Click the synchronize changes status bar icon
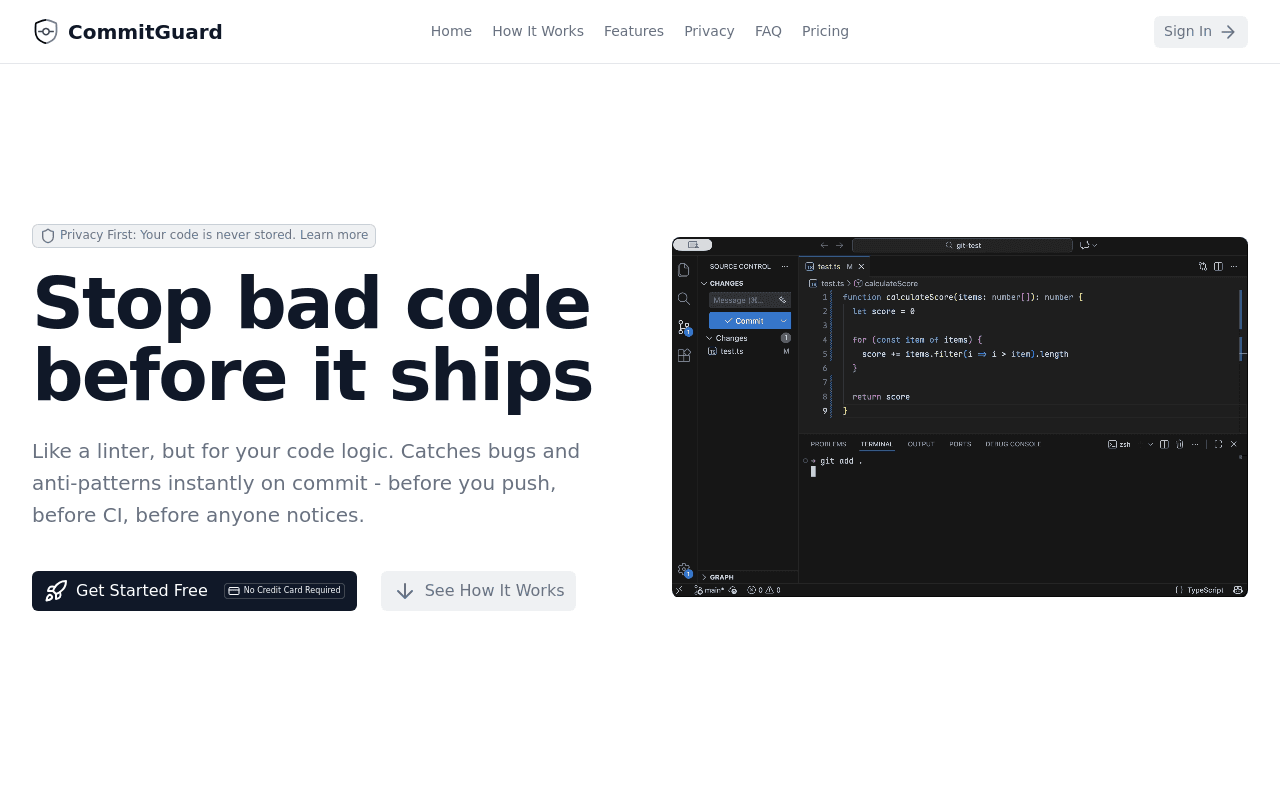Viewport: 1280px width, 800px height. click(x=733, y=590)
